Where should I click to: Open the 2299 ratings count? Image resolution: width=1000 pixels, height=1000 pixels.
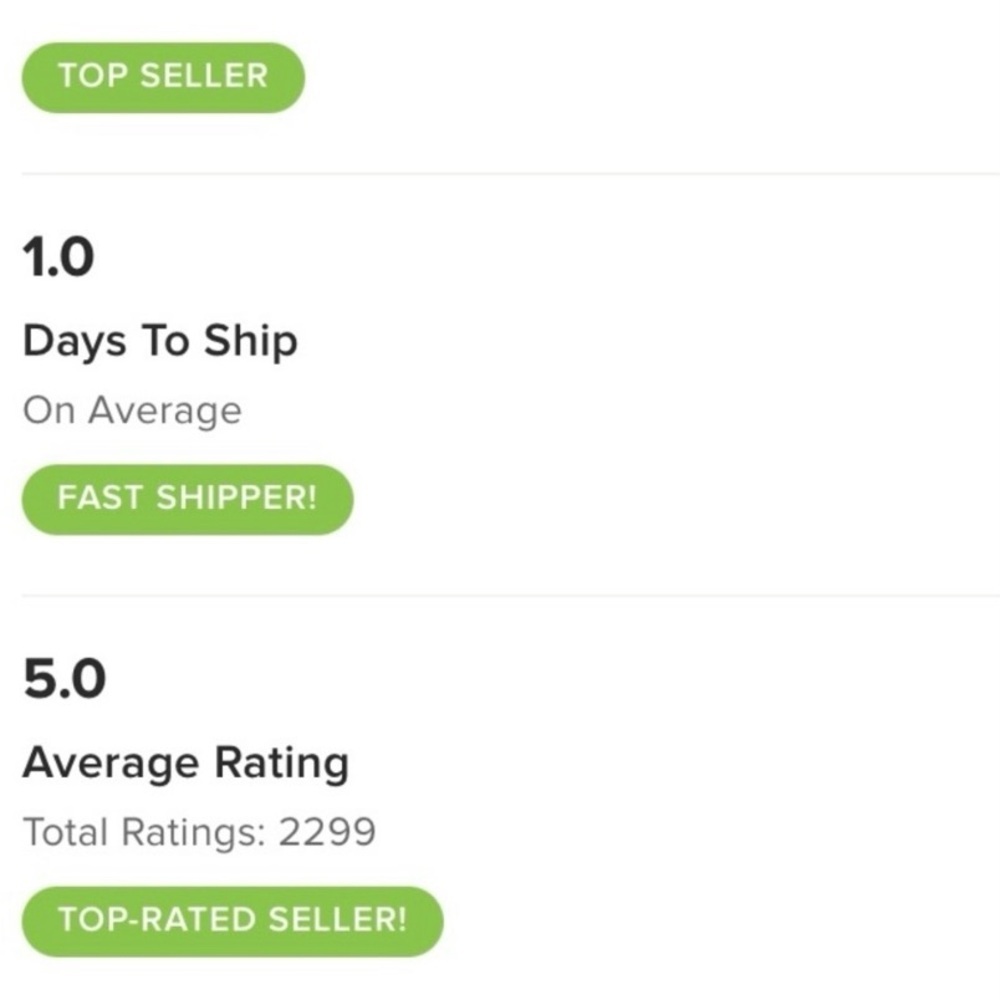click(327, 832)
